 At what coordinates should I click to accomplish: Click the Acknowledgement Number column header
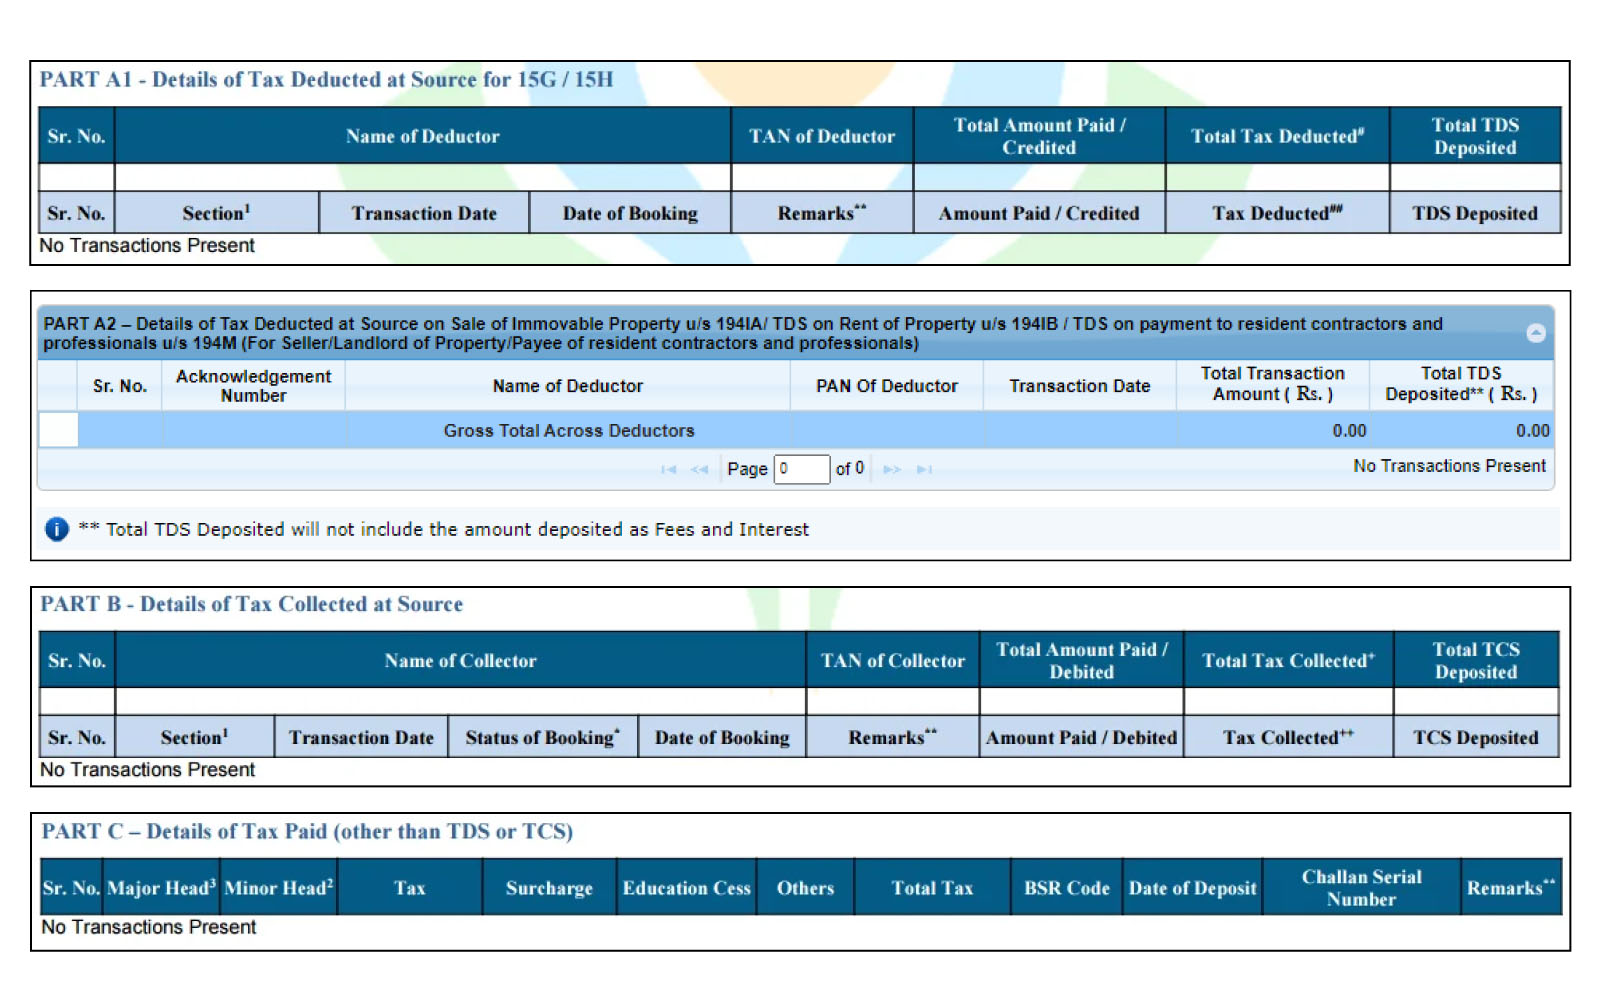pyautogui.click(x=252, y=385)
